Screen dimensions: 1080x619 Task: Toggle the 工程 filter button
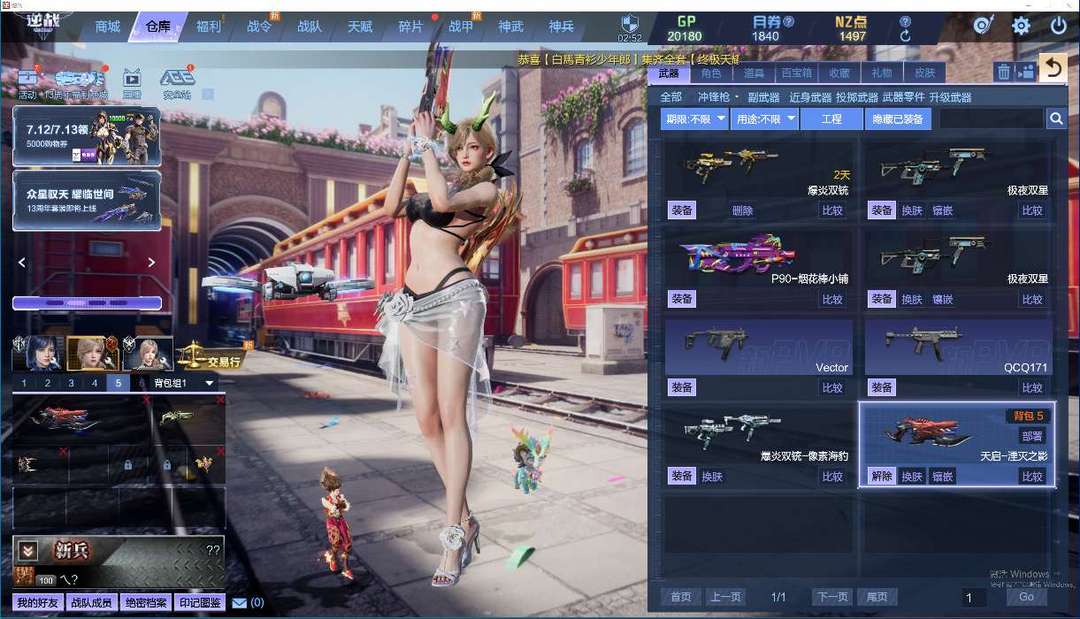pyautogui.click(x=831, y=119)
